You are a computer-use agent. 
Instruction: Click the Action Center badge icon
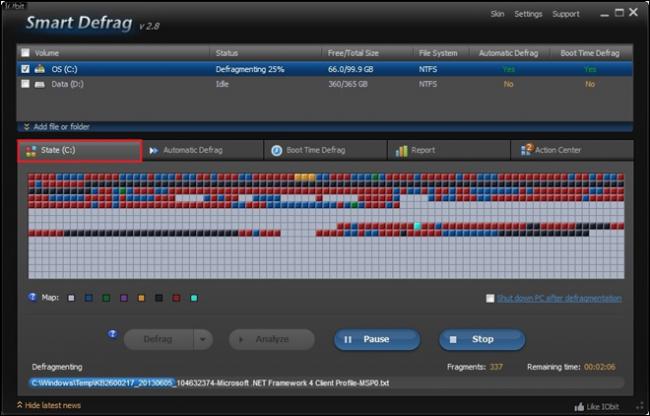[526, 150]
